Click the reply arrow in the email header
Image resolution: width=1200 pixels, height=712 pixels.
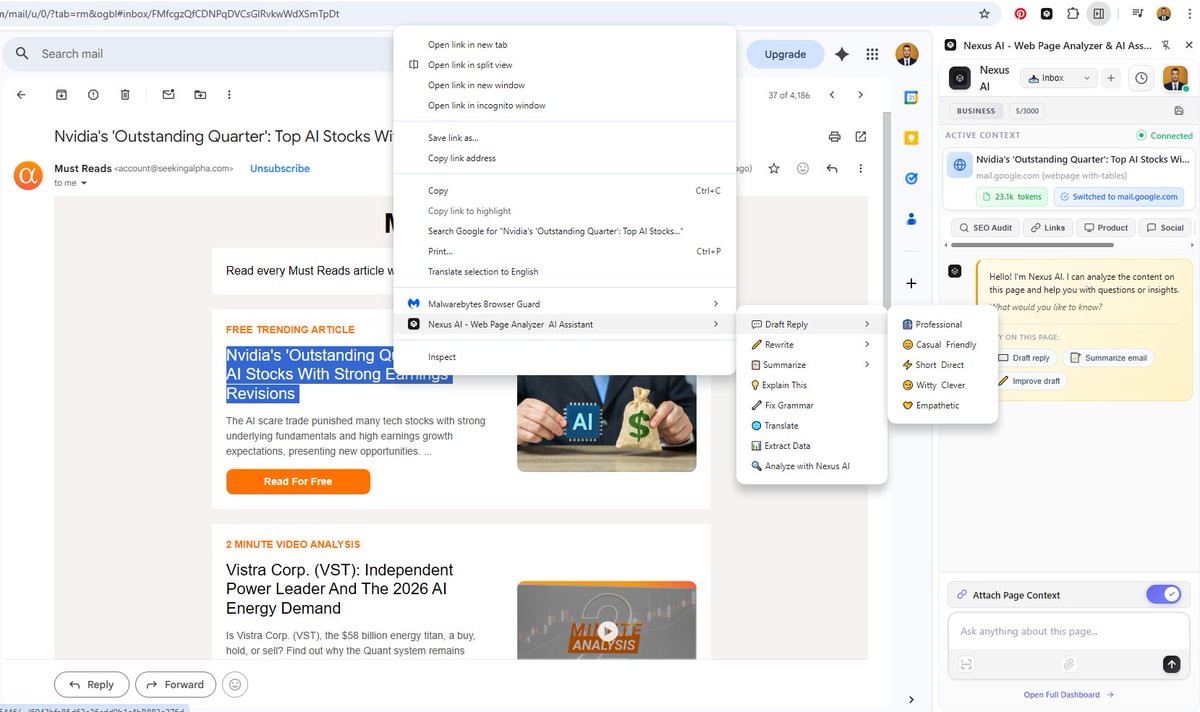[x=832, y=169]
